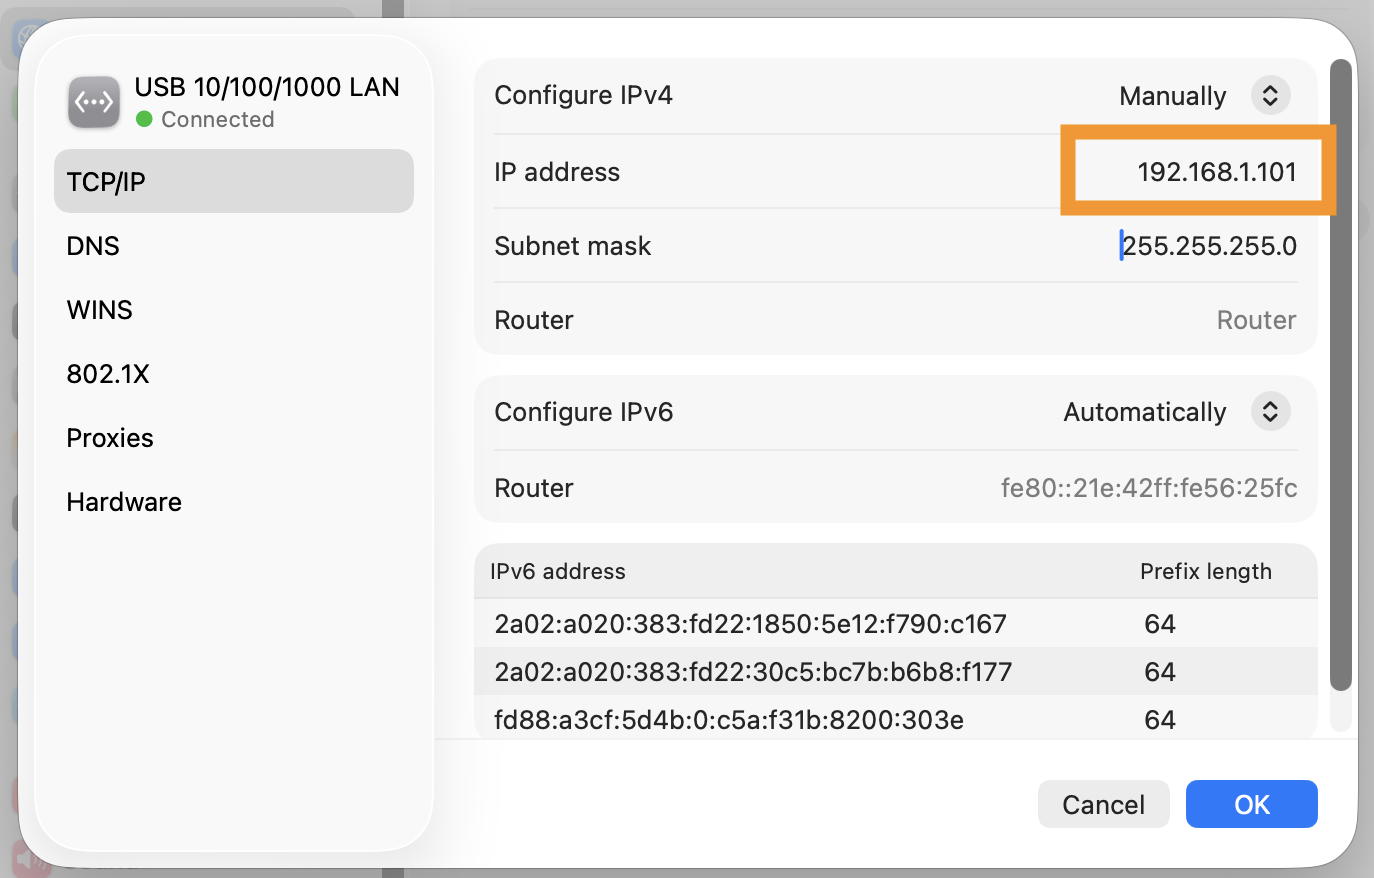This screenshot has width=1374, height=878.
Task: Open the Hardware section
Action: click(124, 502)
